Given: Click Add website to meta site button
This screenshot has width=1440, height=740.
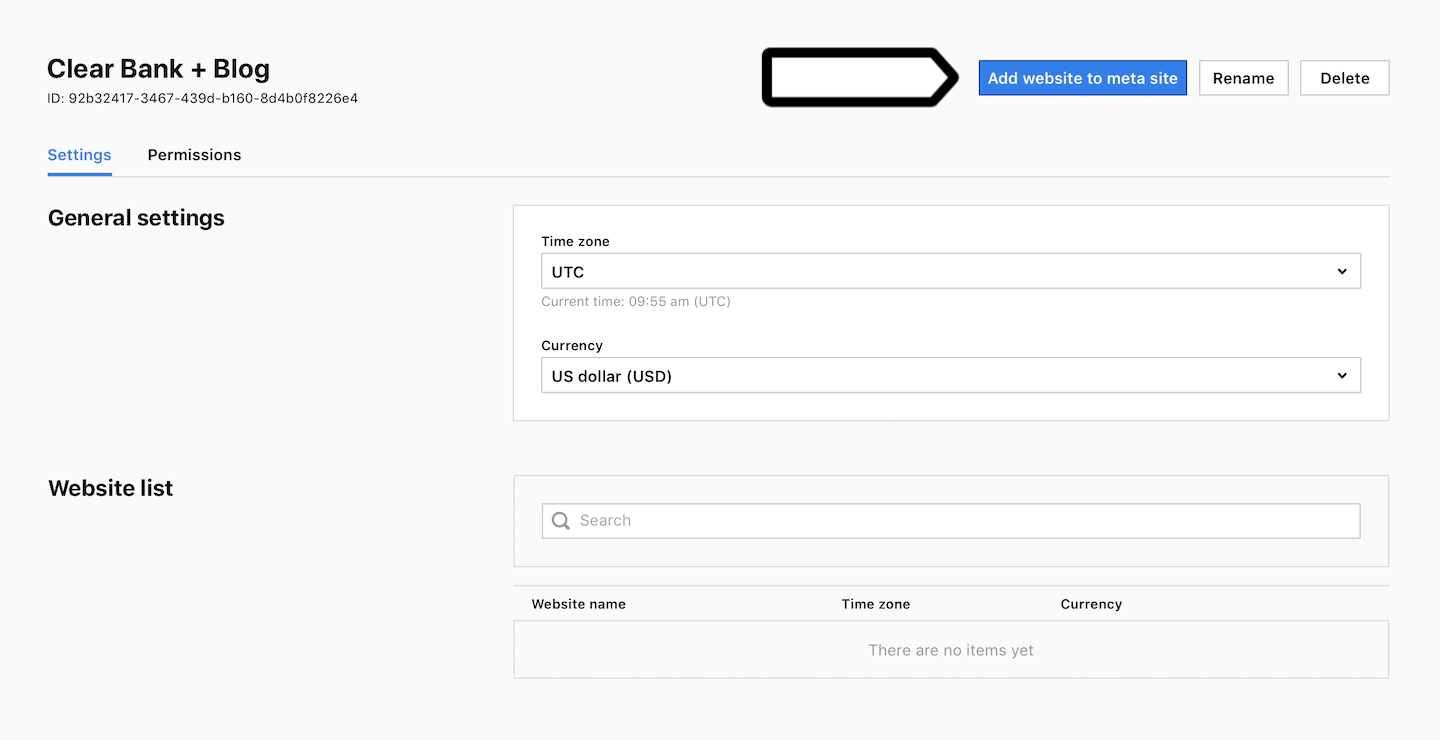Looking at the screenshot, I should (x=1082, y=78).
